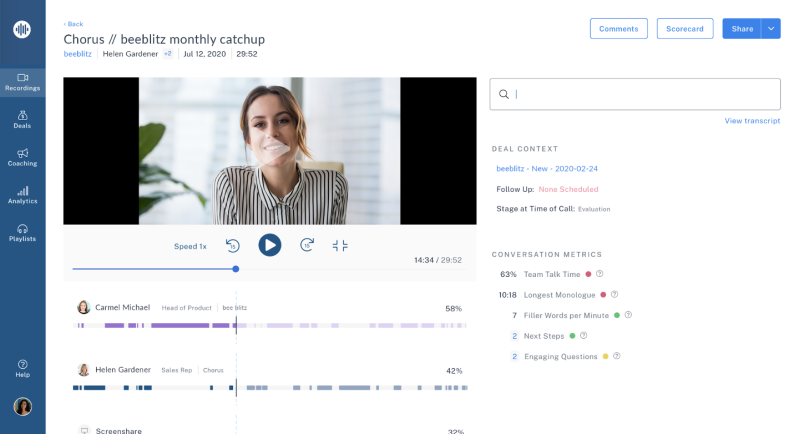Open help icon for Team Talk Time
Screen dimensions: 799x434
pos(600,274)
